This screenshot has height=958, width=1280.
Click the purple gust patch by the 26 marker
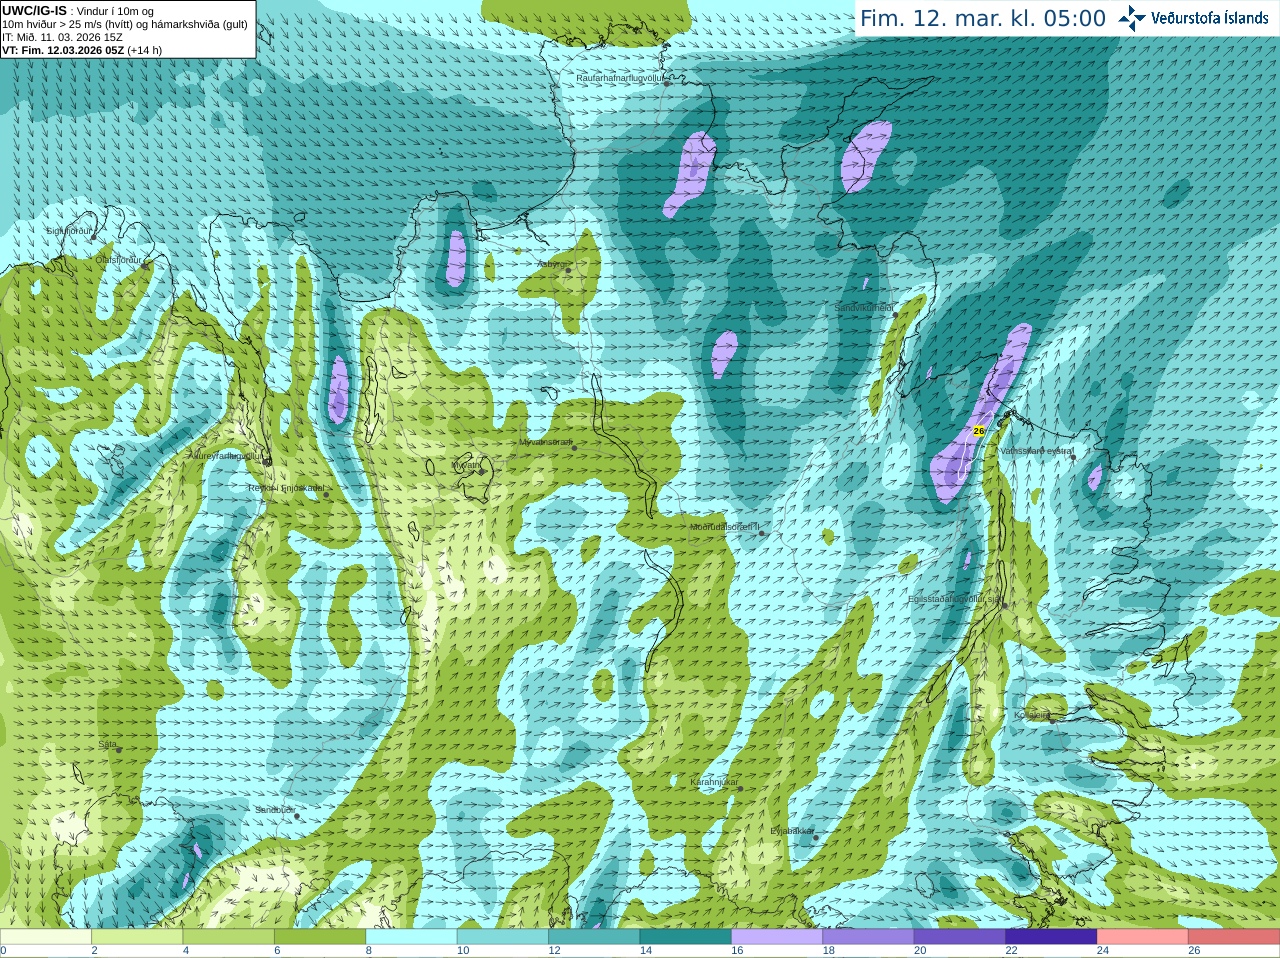click(x=980, y=413)
